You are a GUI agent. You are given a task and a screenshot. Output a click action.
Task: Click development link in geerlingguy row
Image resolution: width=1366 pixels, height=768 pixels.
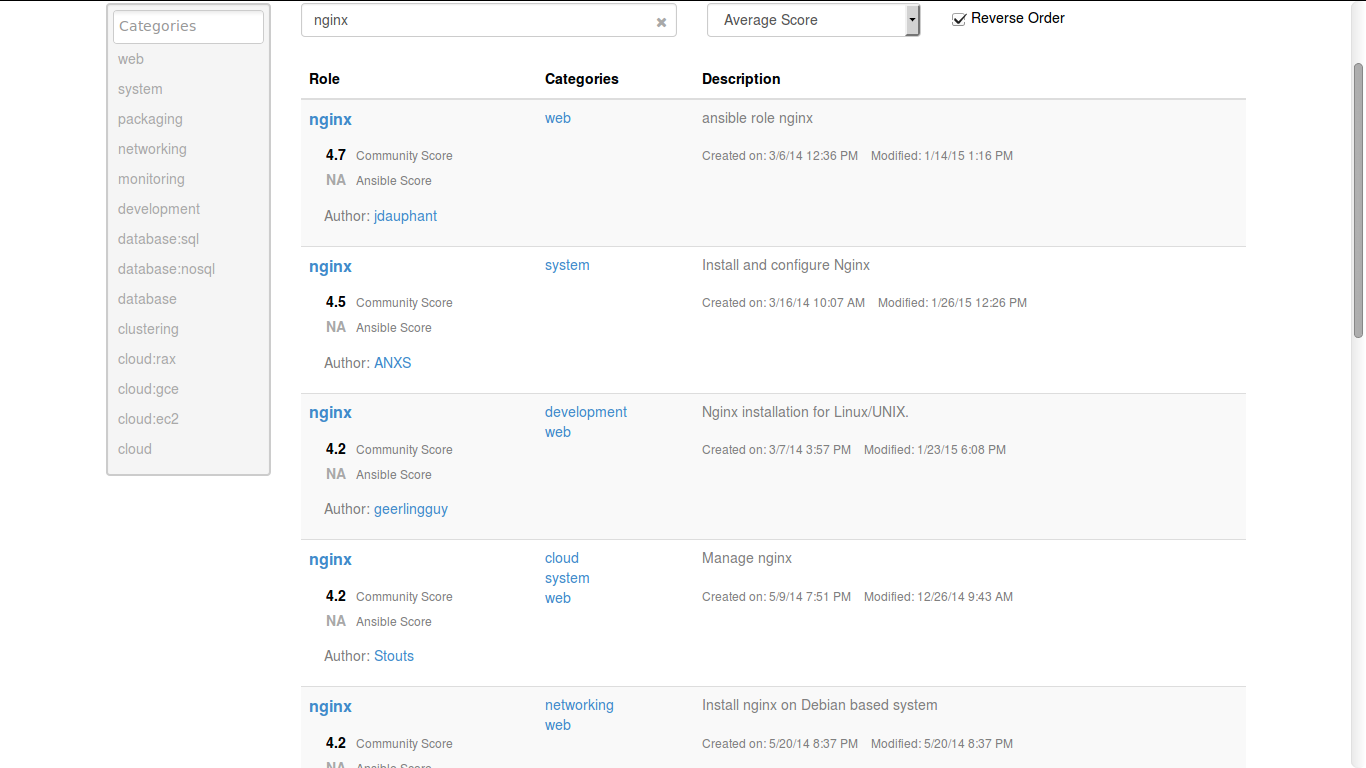[586, 412]
